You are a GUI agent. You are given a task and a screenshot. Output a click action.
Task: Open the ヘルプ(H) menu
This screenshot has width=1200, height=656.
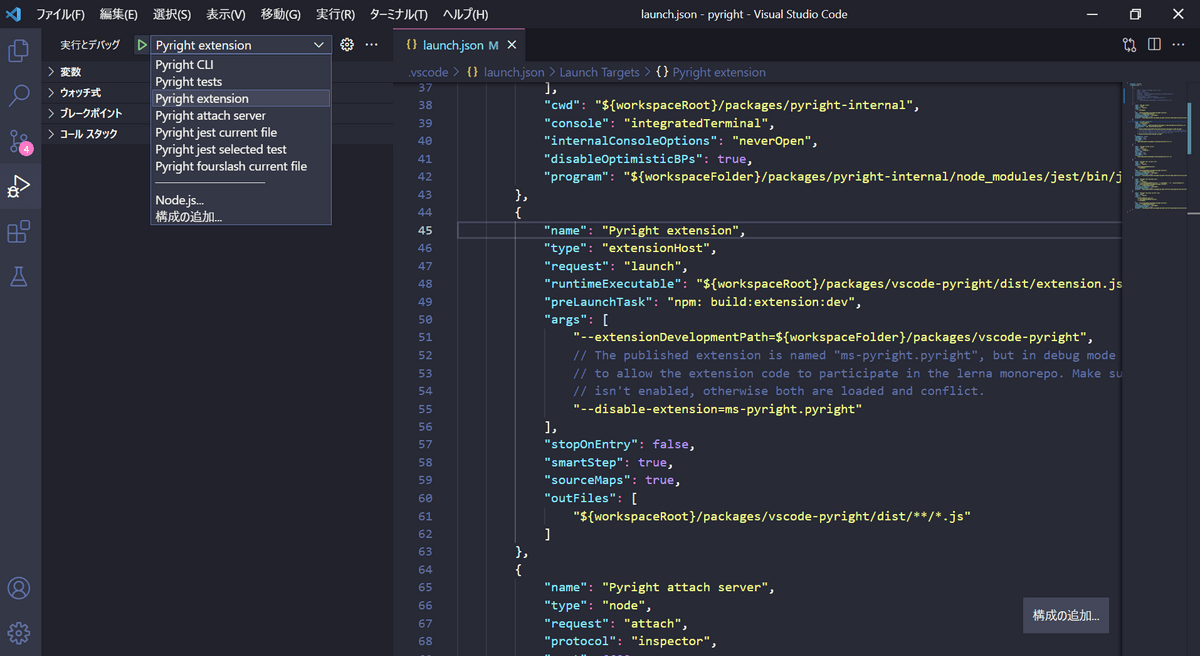coord(466,14)
